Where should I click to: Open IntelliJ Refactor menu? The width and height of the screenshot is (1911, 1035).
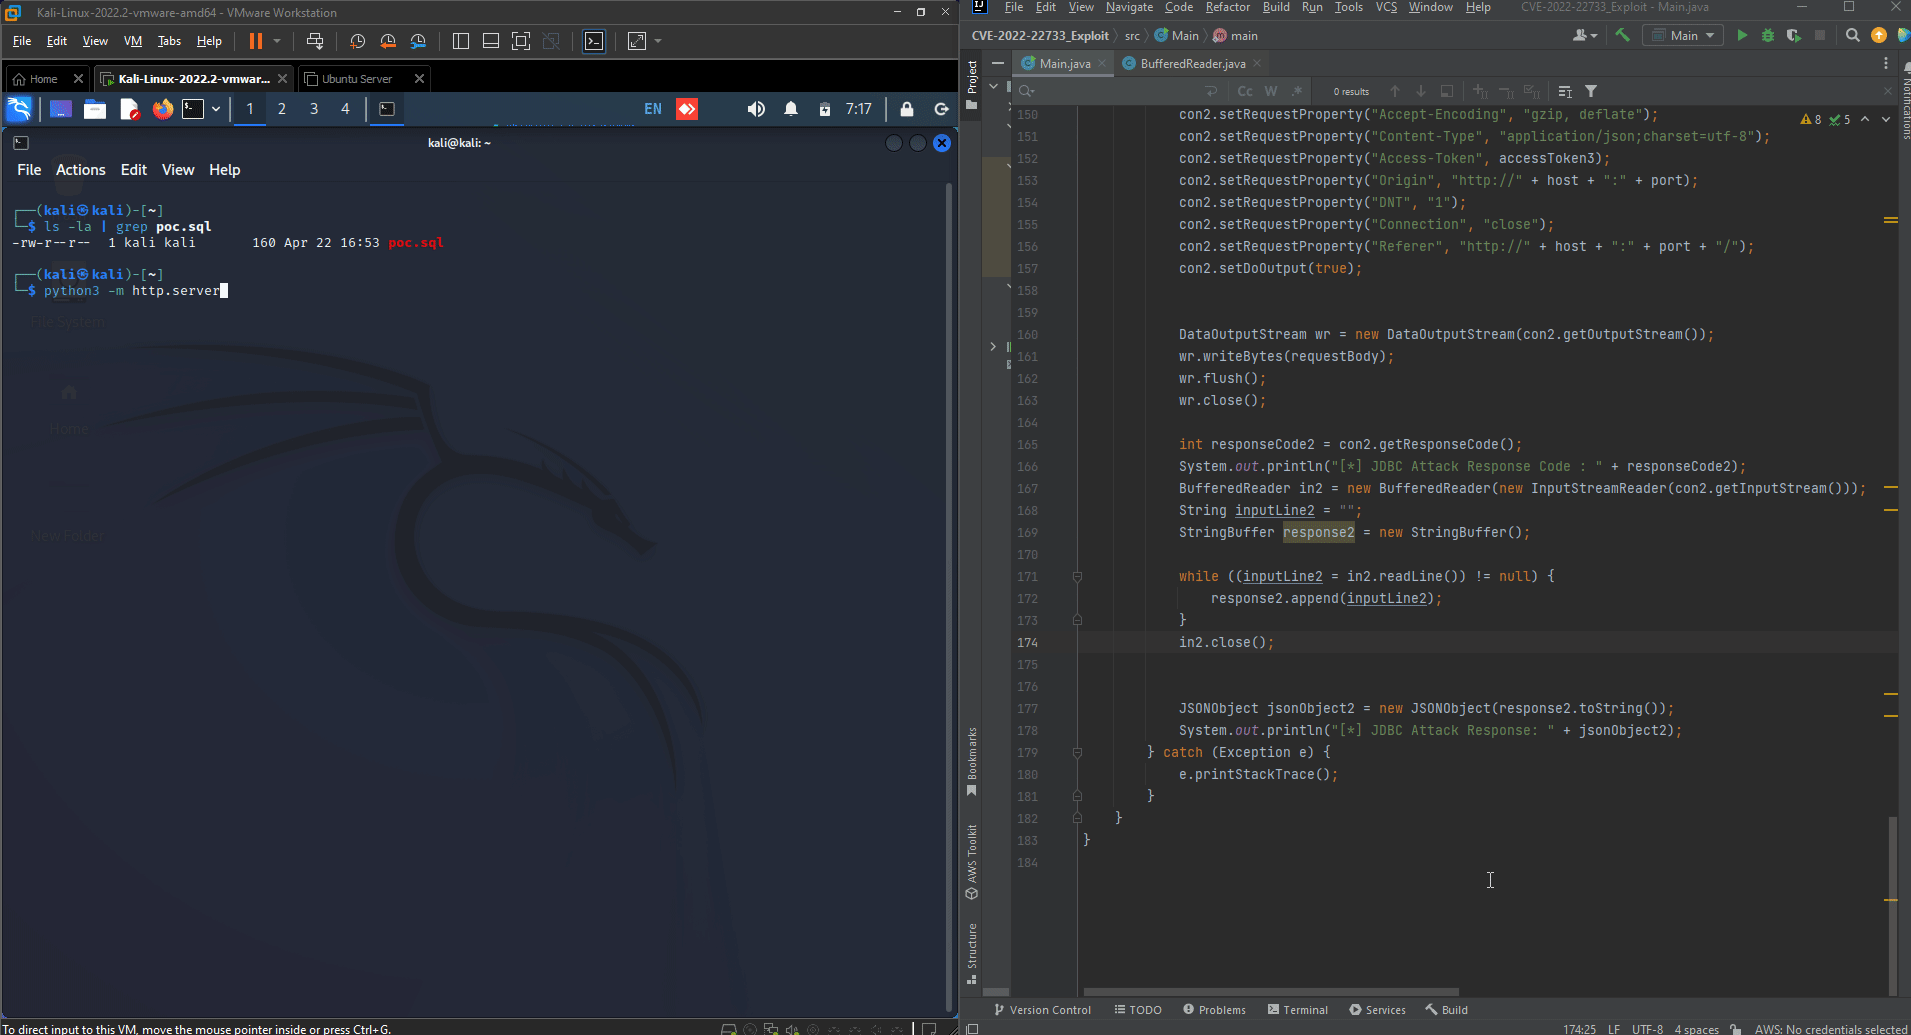coord(1228,7)
